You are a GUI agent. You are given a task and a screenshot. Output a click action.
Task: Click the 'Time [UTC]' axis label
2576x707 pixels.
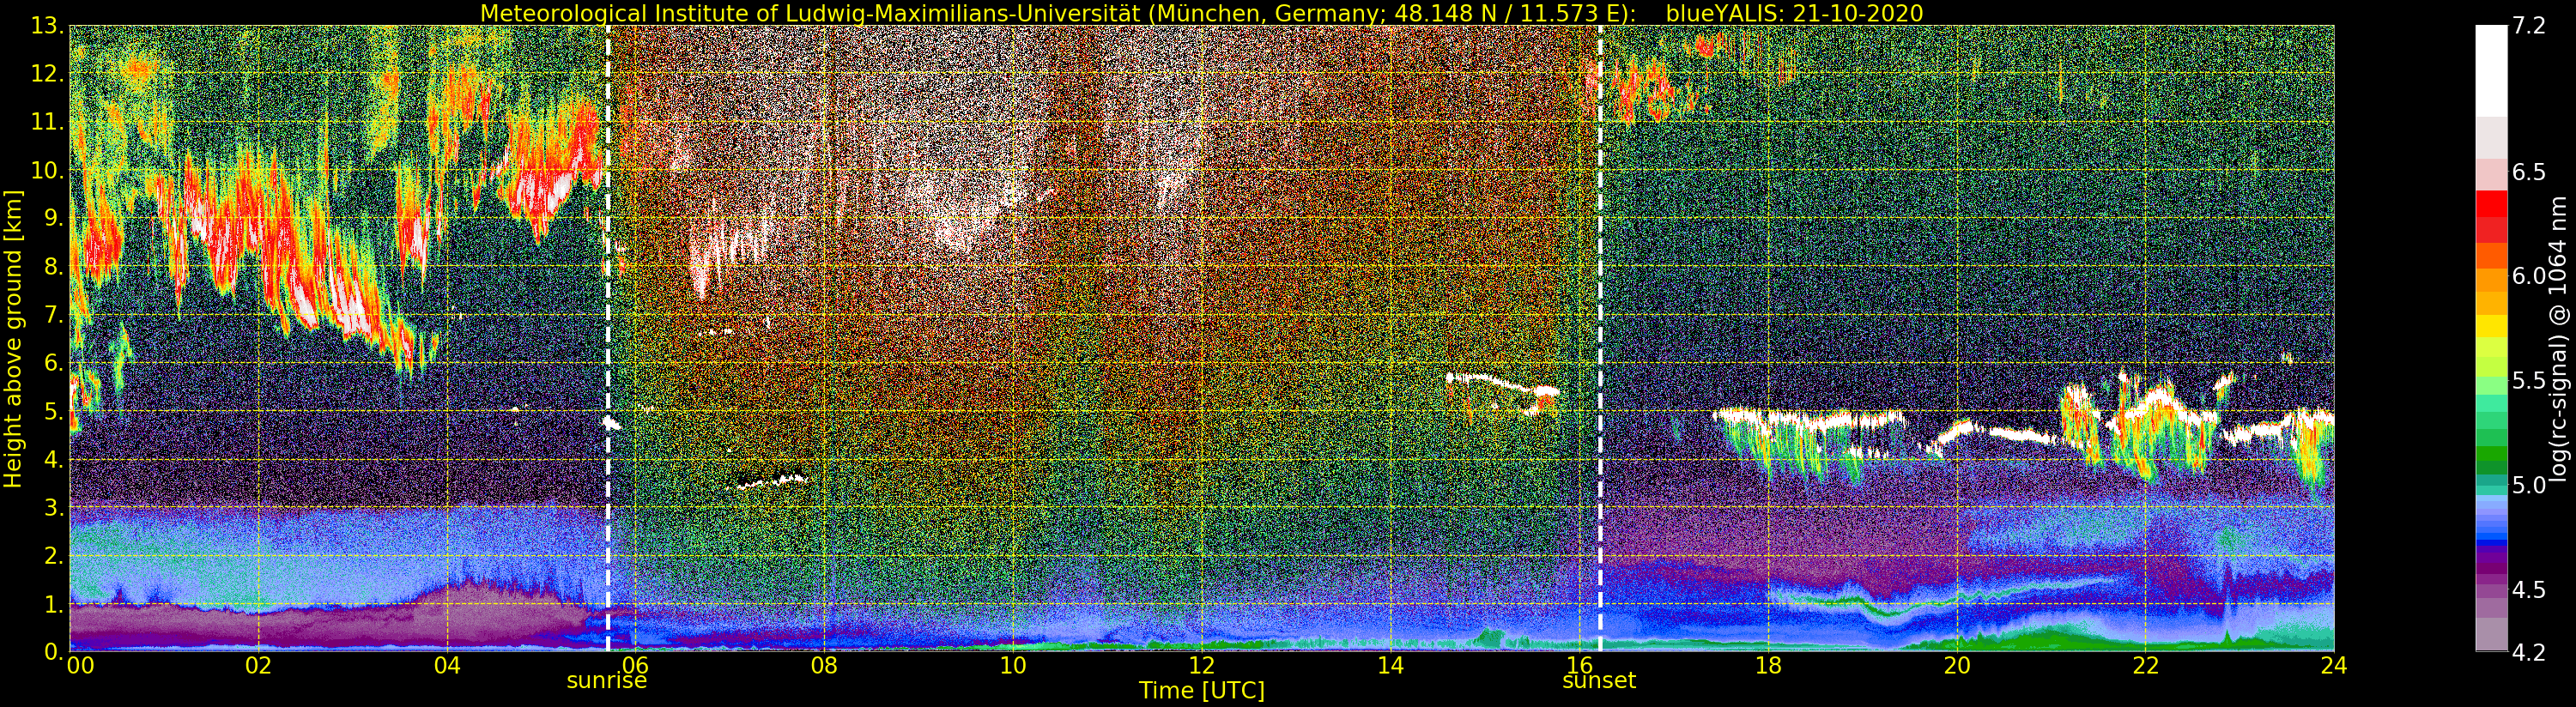click(x=1201, y=691)
